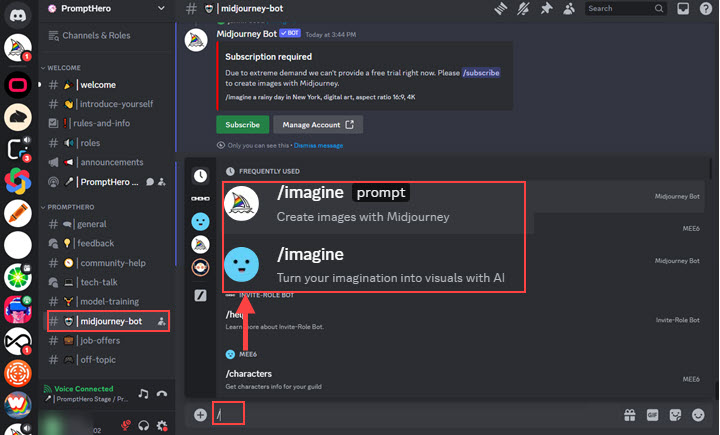Image resolution: width=720 pixels, height=435 pixels.
Task: Select MEE6 /imagine command
Action: pyautogui.click(x=374, y=264)
